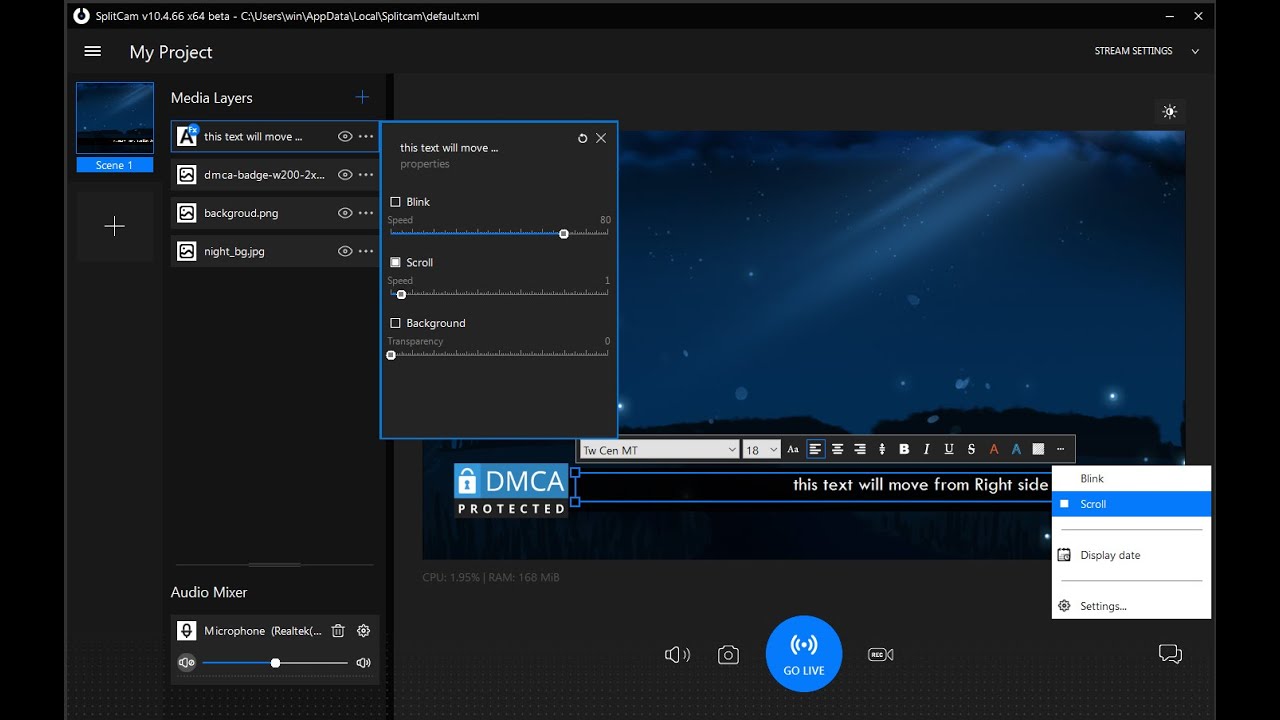1280x720 pixels.
Task: Delete the microphone audio source
Action: click(x=338, y=631)
